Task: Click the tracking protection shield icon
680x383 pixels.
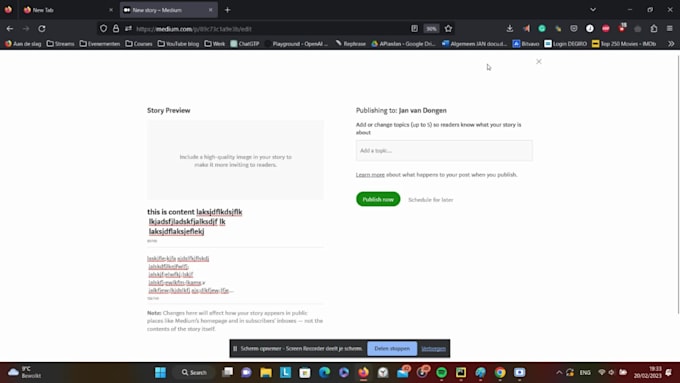Action: click(103, 29)
